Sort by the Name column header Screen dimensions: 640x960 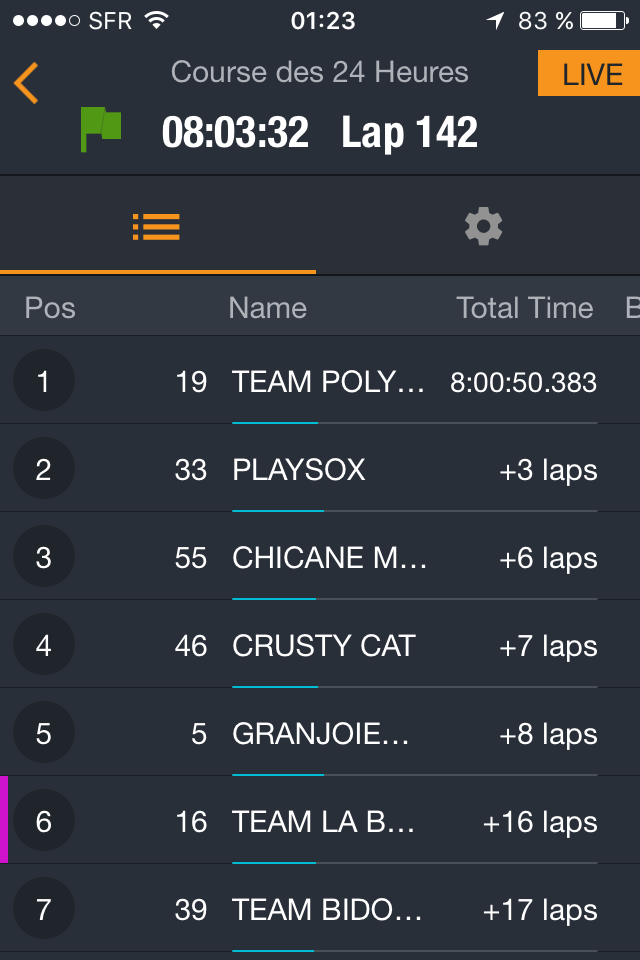[x=267, y=308]
